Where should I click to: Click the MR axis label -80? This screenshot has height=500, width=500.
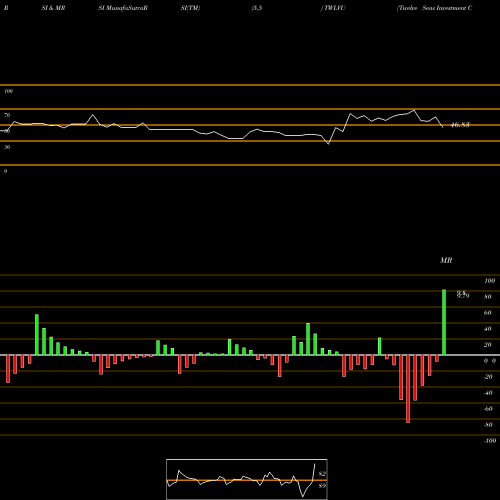click(488, 425)
